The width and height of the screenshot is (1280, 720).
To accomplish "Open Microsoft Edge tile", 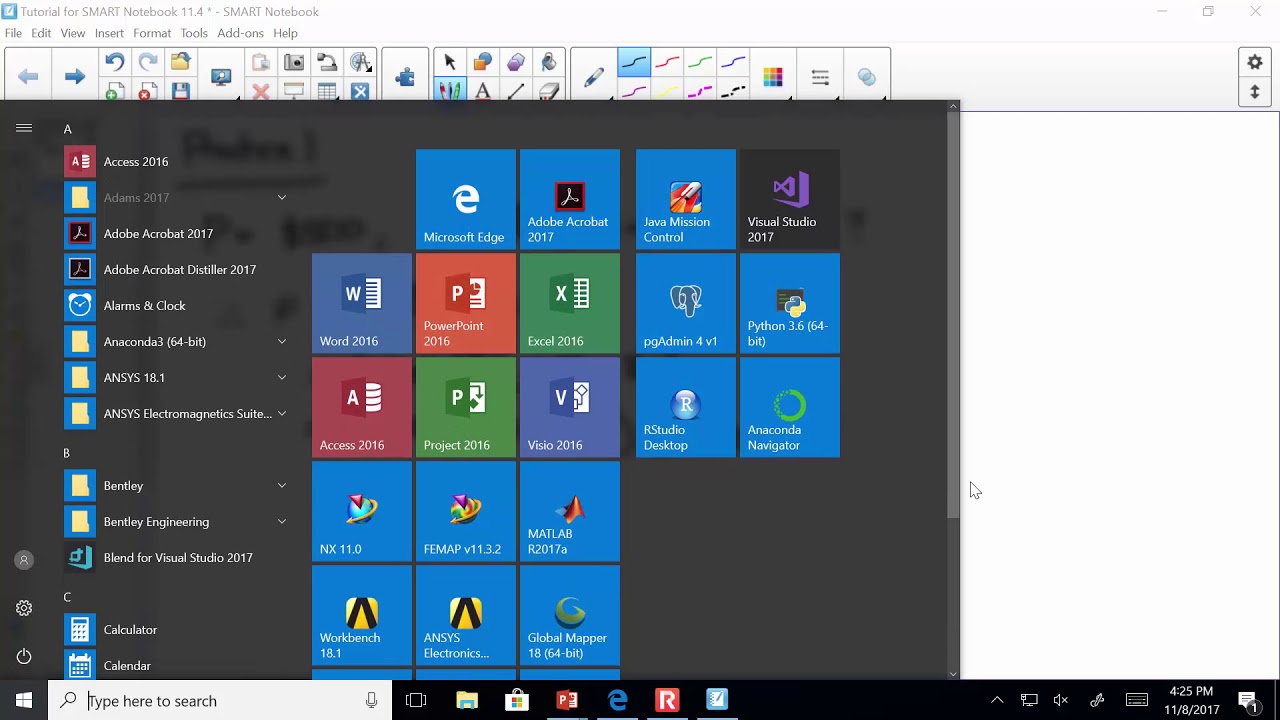I will 466,199.
